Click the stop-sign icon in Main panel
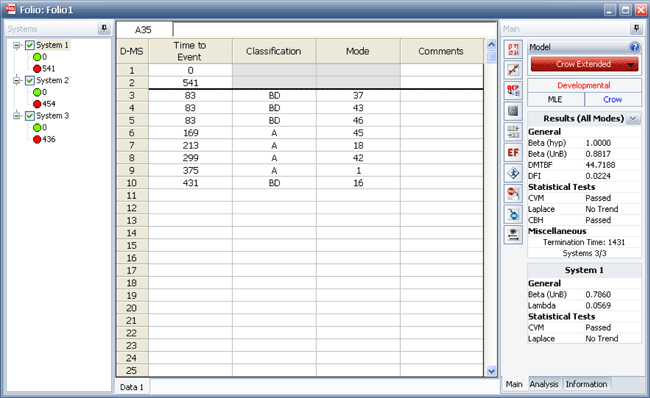Image resolution: width=650 pixels, height=398 pixels. (513, 194)
